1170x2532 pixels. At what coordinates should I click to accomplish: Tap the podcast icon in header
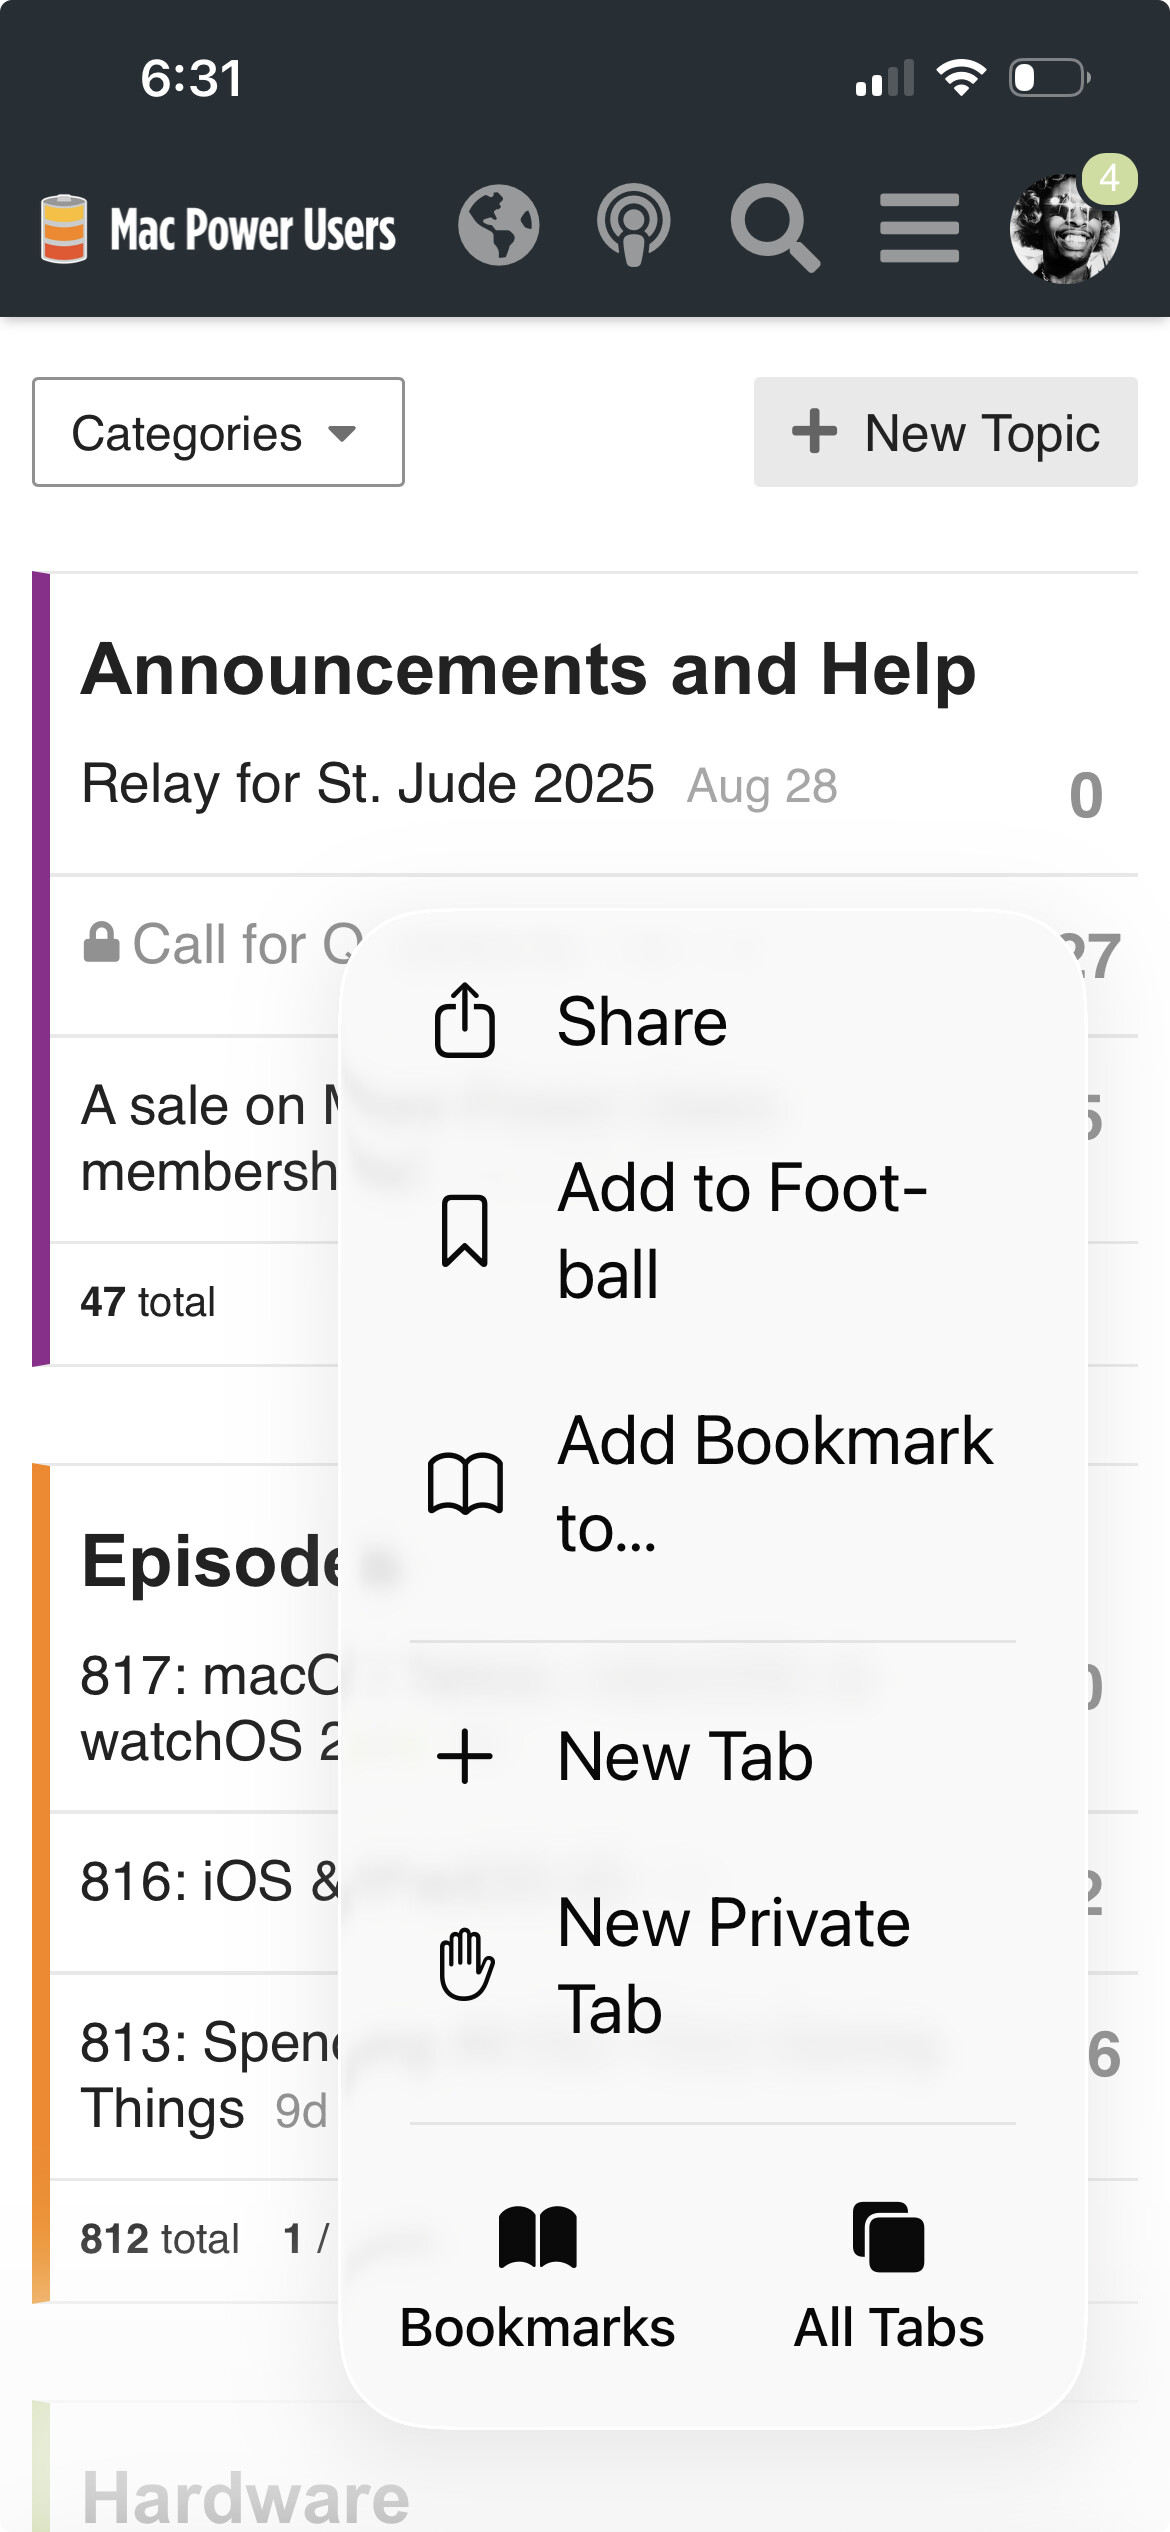(633, 226)
